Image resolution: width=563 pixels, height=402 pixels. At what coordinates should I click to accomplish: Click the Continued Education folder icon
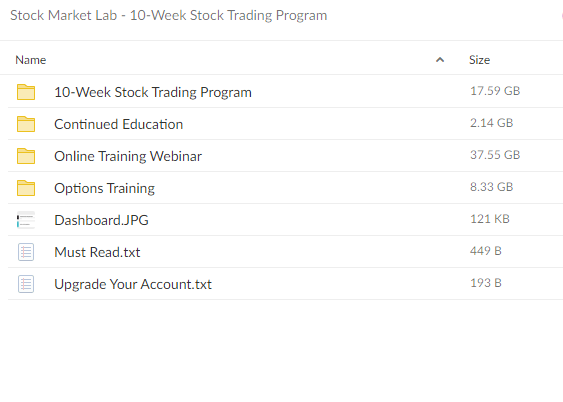coord(26,124)
